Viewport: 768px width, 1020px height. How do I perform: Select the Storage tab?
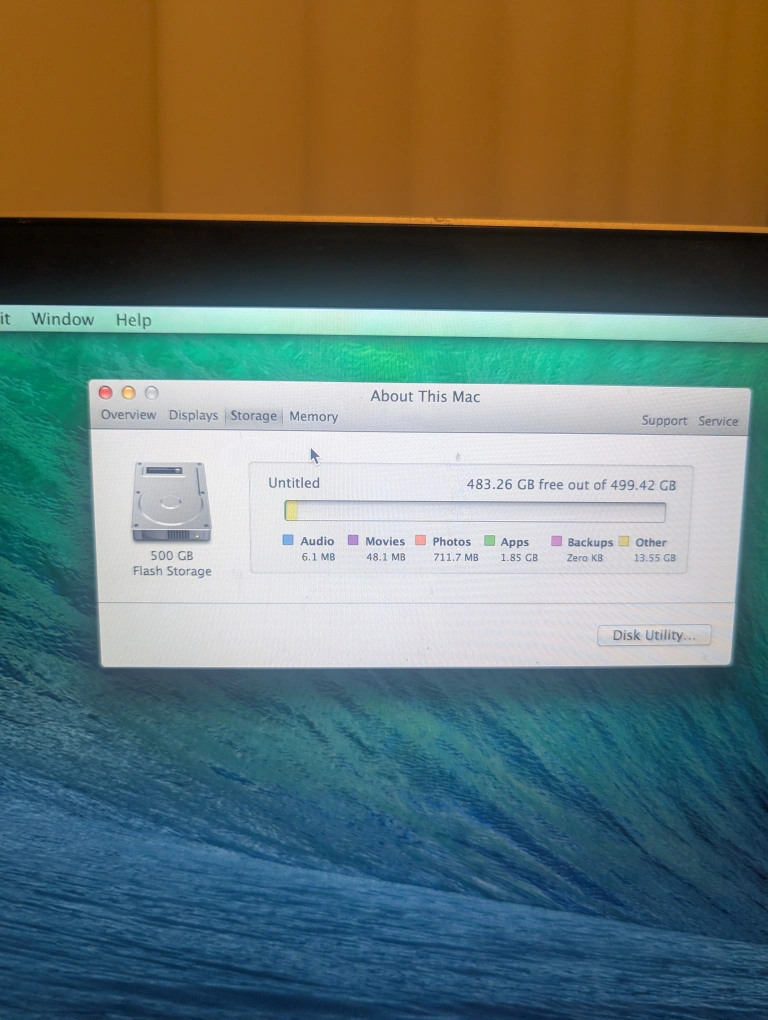pos(253,416)
